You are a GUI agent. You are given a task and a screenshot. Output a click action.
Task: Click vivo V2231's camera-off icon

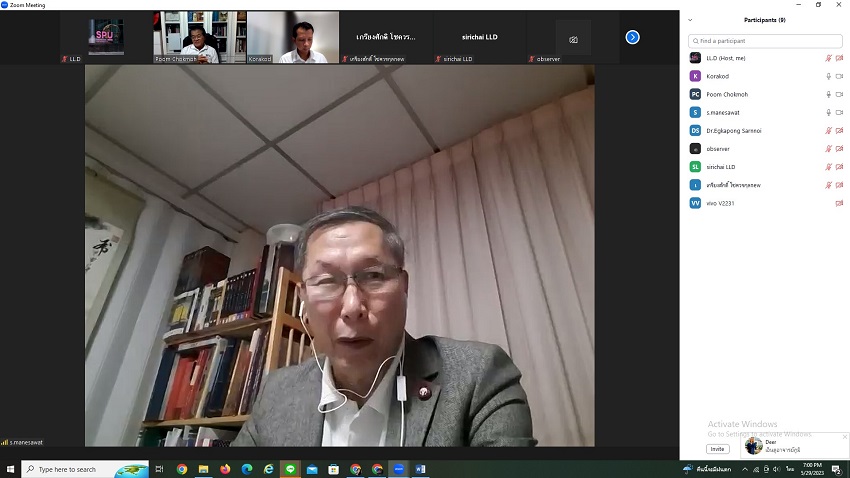coord(839,203)
